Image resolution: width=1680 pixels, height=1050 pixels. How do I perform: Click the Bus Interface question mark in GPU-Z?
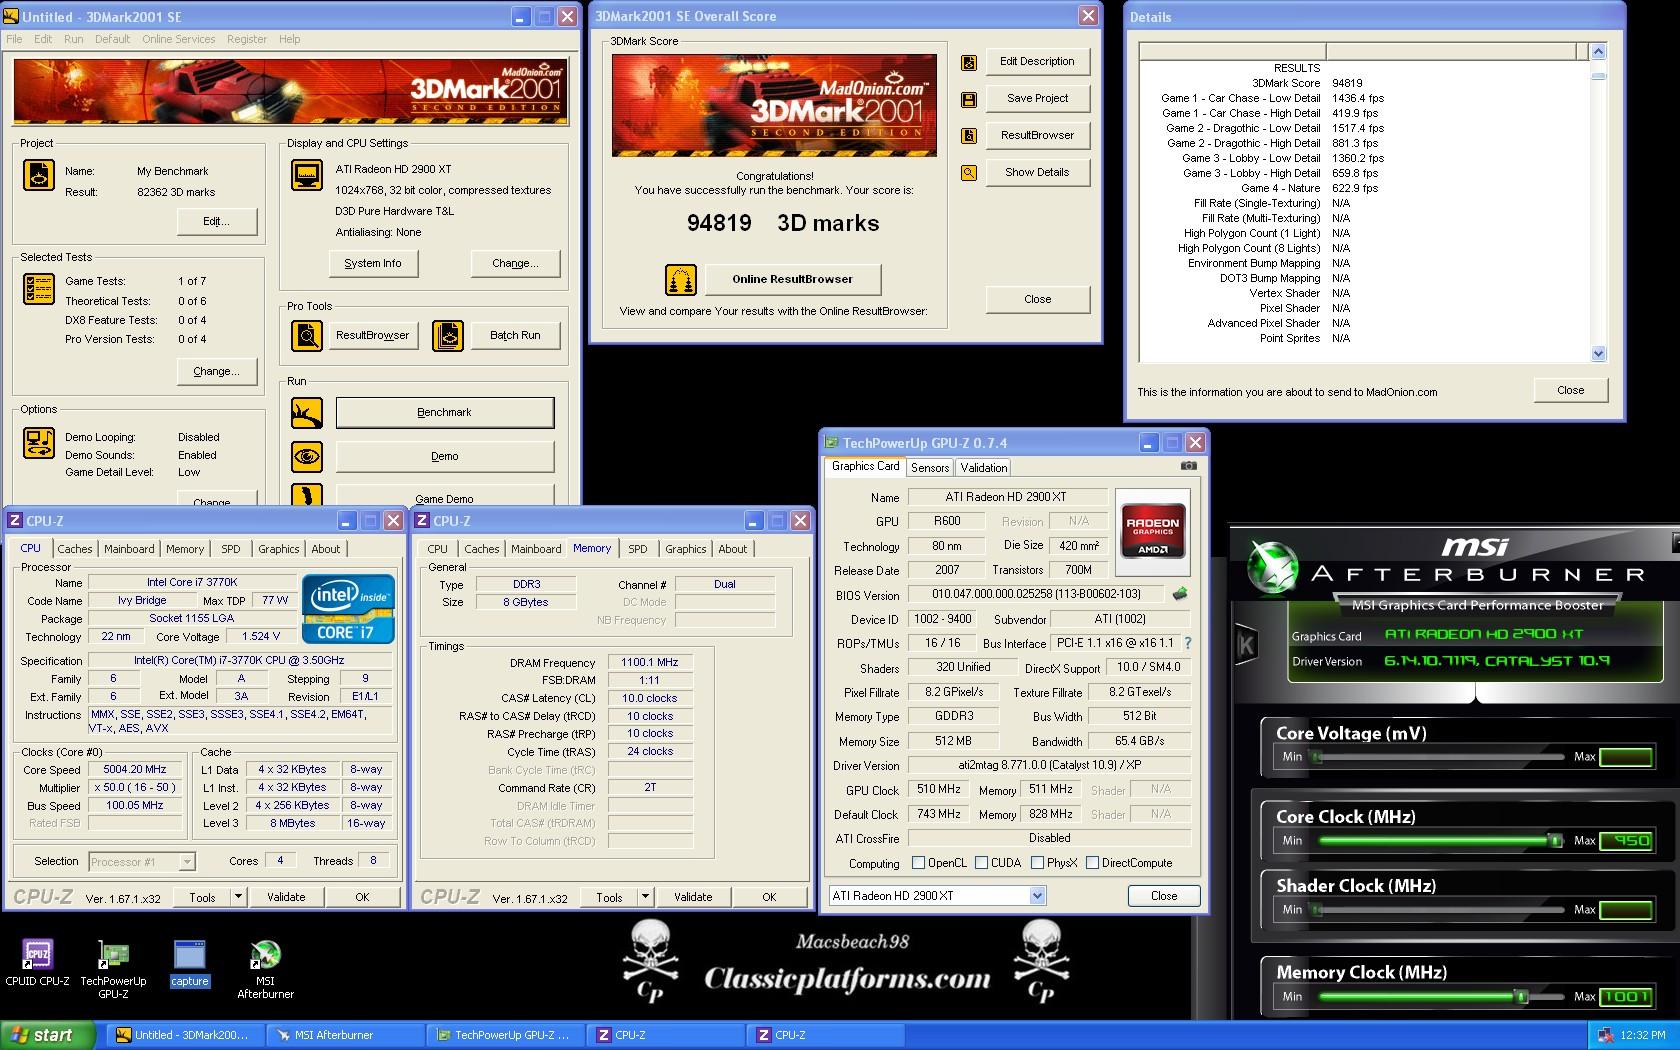click(x=1187, y=643)
